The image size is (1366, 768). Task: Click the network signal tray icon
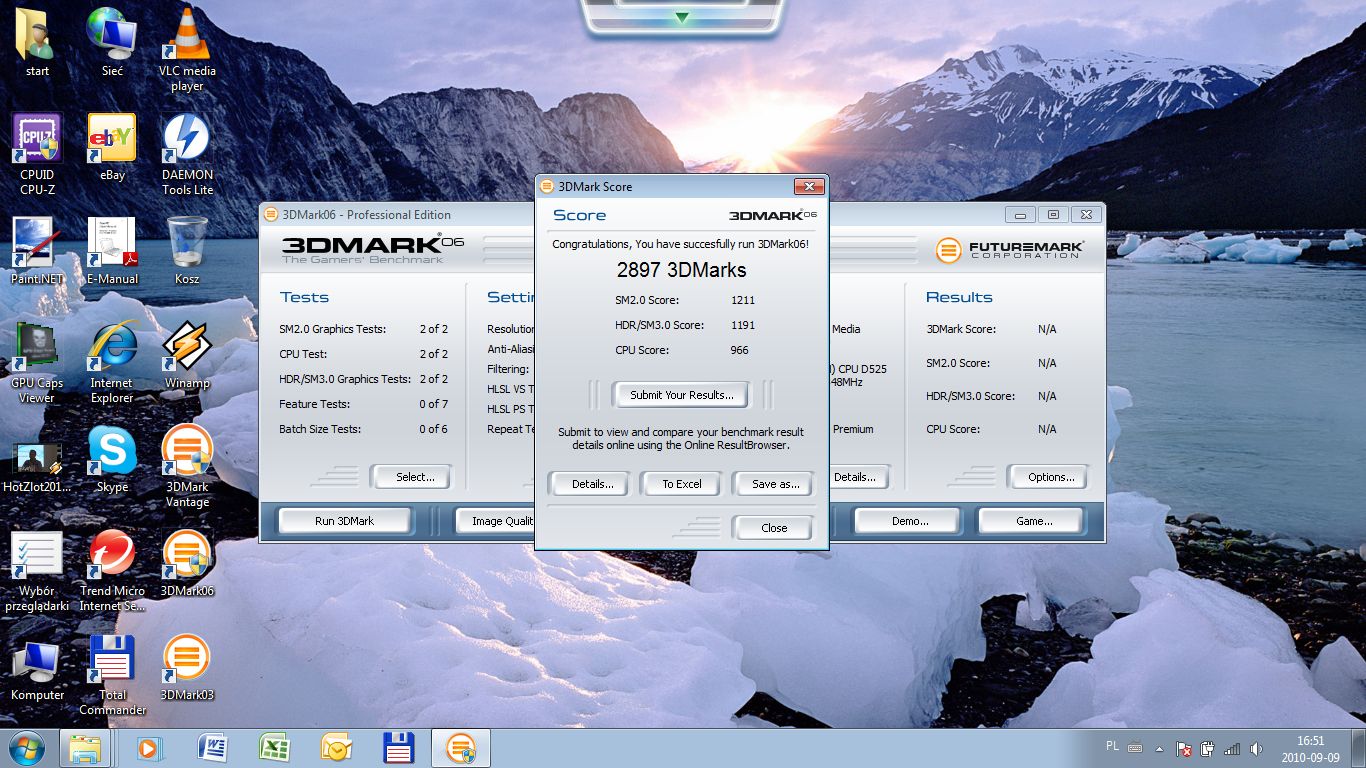(1232, 749)
